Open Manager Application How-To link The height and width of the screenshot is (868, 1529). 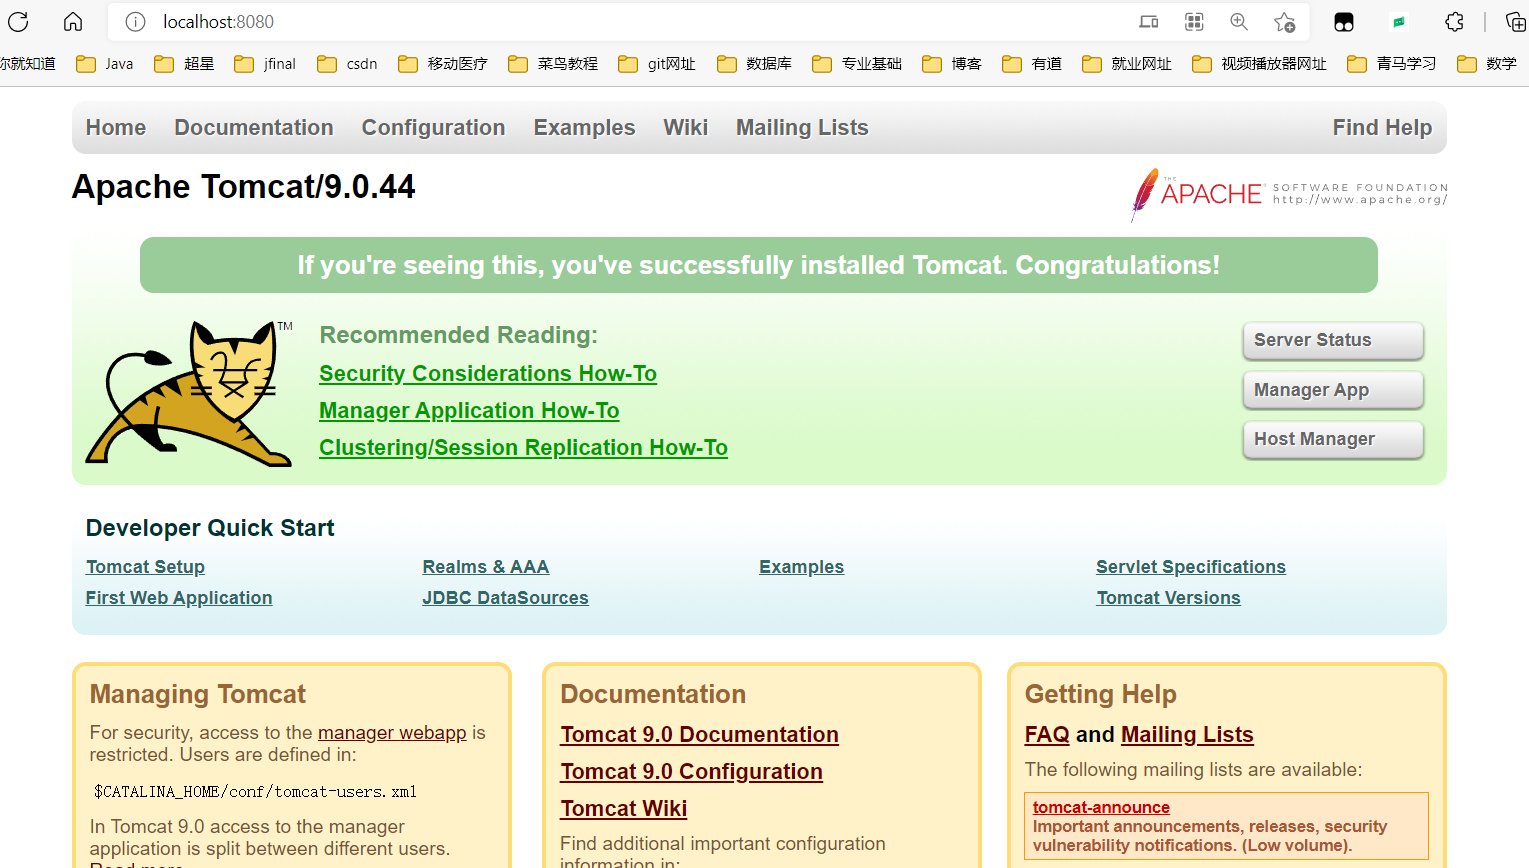tap(469, 411)
